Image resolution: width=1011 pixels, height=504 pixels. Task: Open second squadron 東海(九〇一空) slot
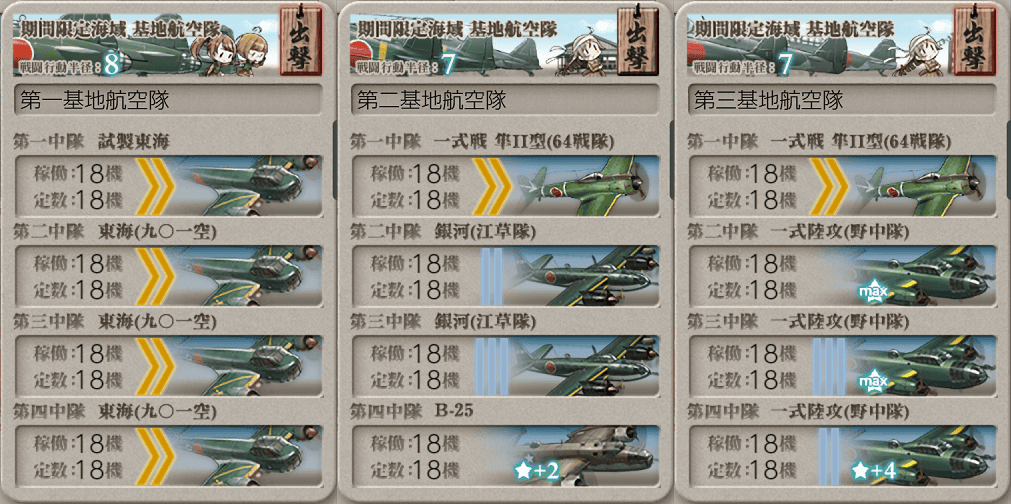tap(168, 276)
